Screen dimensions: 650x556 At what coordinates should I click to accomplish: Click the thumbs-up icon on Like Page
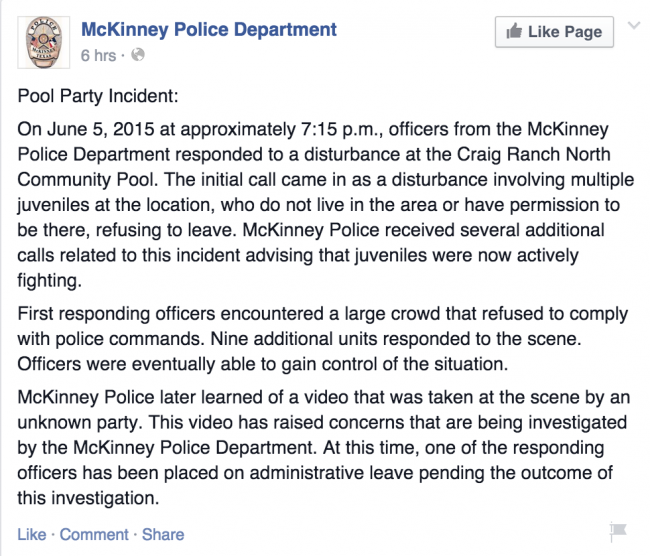514,31
